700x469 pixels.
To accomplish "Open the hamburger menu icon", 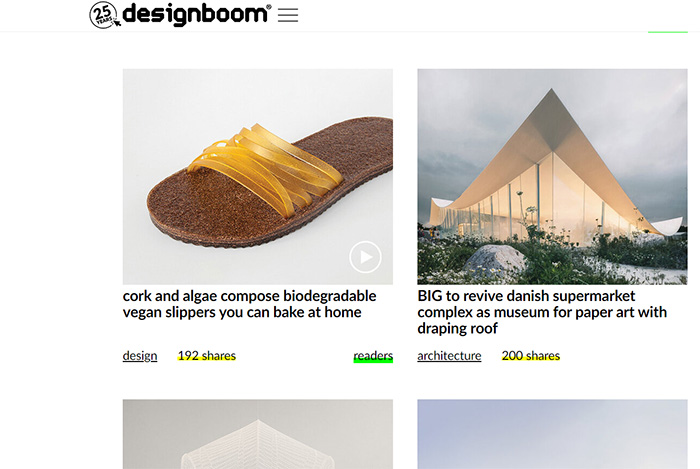I will (288, 15).
